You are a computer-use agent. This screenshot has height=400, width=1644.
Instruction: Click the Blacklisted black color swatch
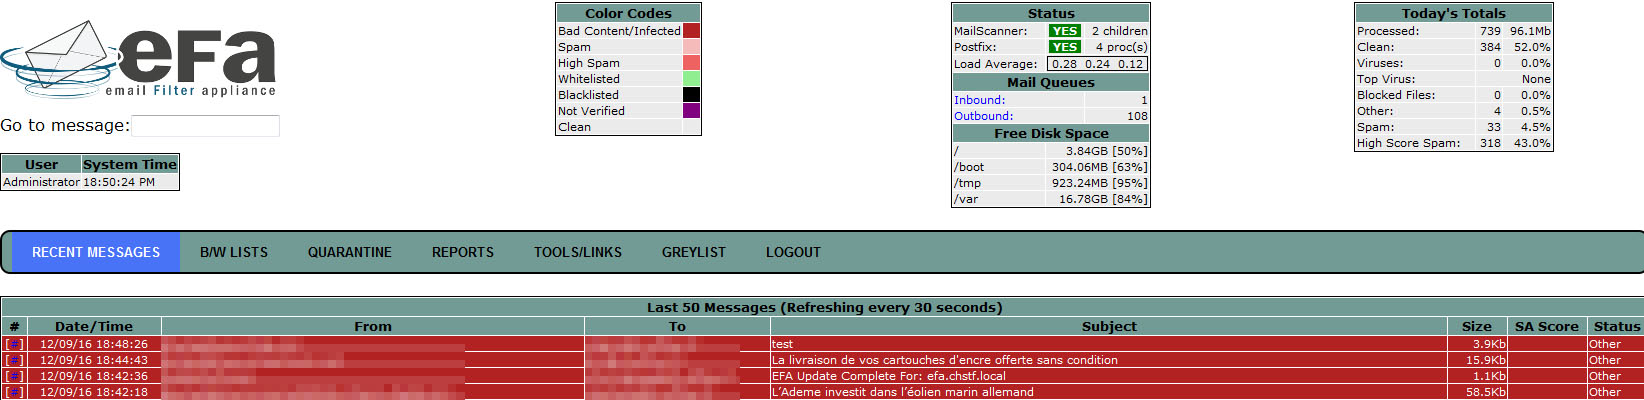(x=691, y=95)
